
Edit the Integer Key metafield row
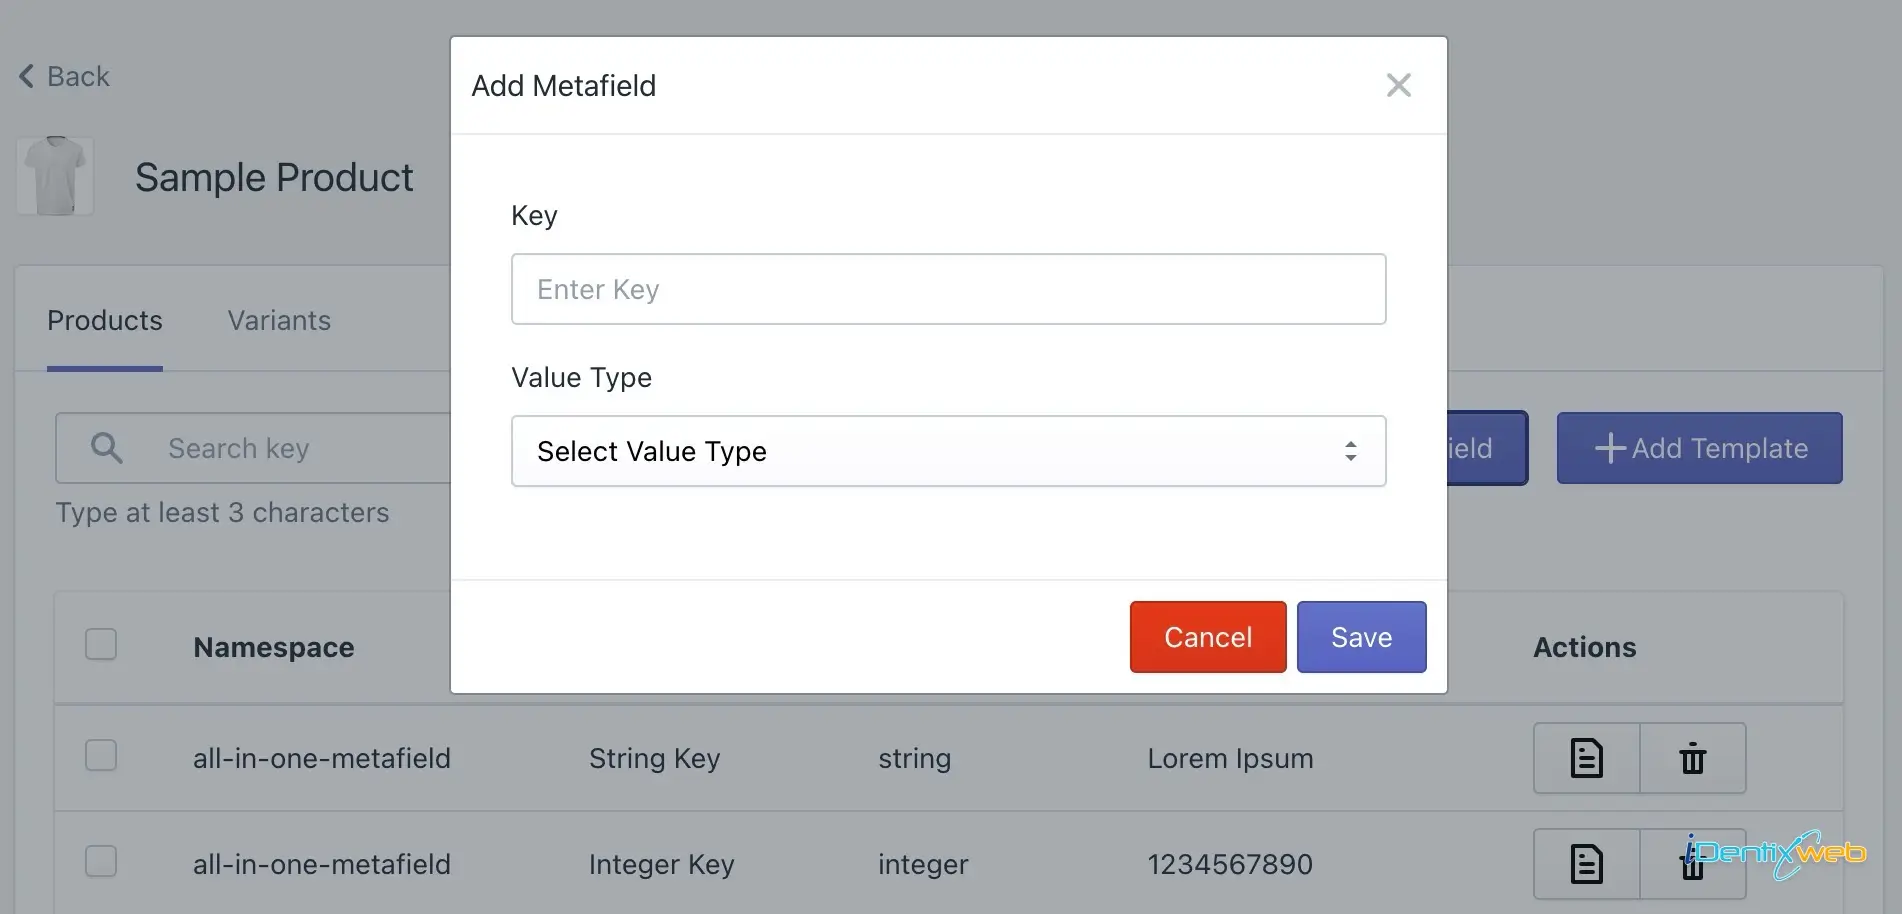1586,864
